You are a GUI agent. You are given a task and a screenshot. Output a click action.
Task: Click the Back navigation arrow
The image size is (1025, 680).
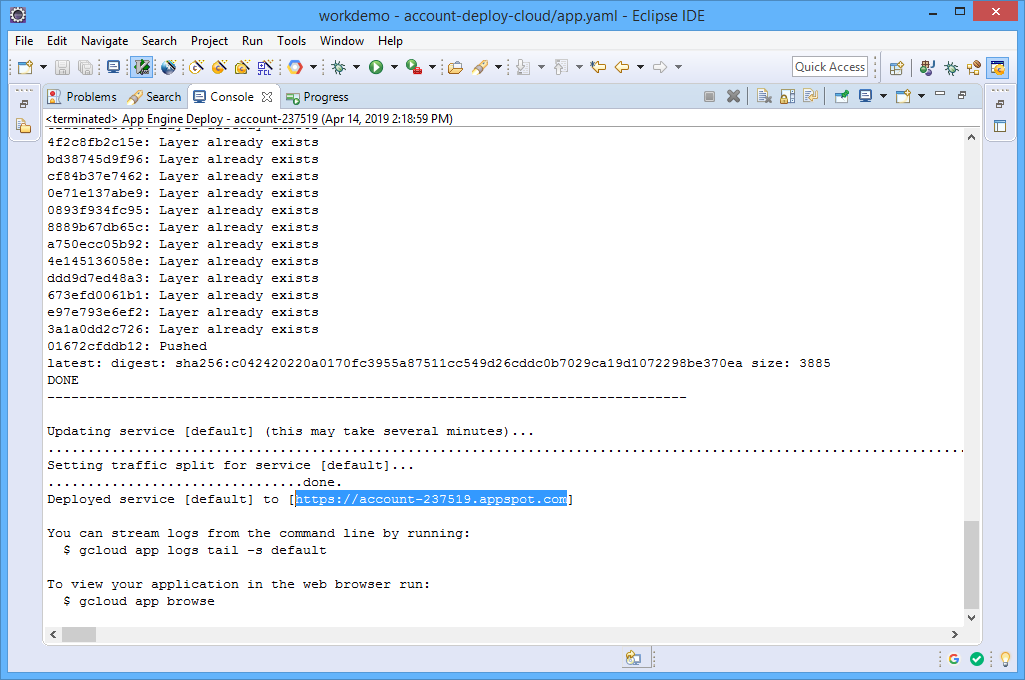click(x=622, y=67)
